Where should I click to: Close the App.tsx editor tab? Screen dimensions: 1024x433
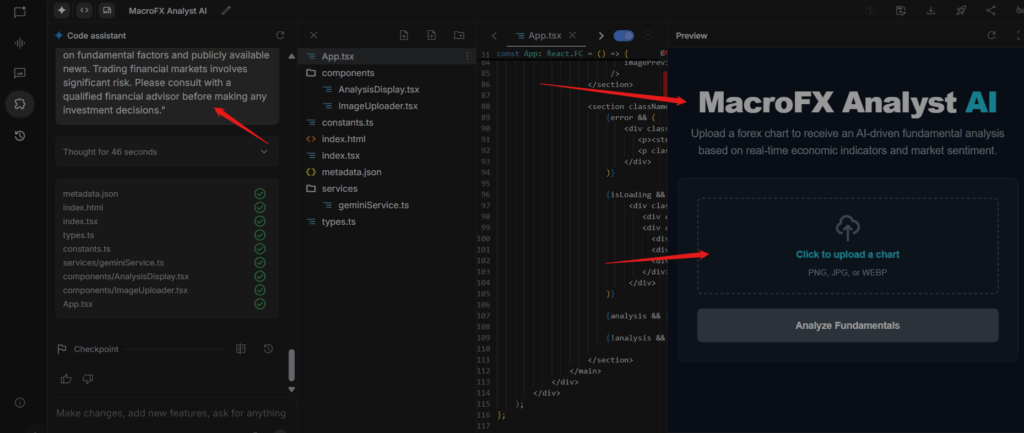pyautogui.click(x=573, y=35)
